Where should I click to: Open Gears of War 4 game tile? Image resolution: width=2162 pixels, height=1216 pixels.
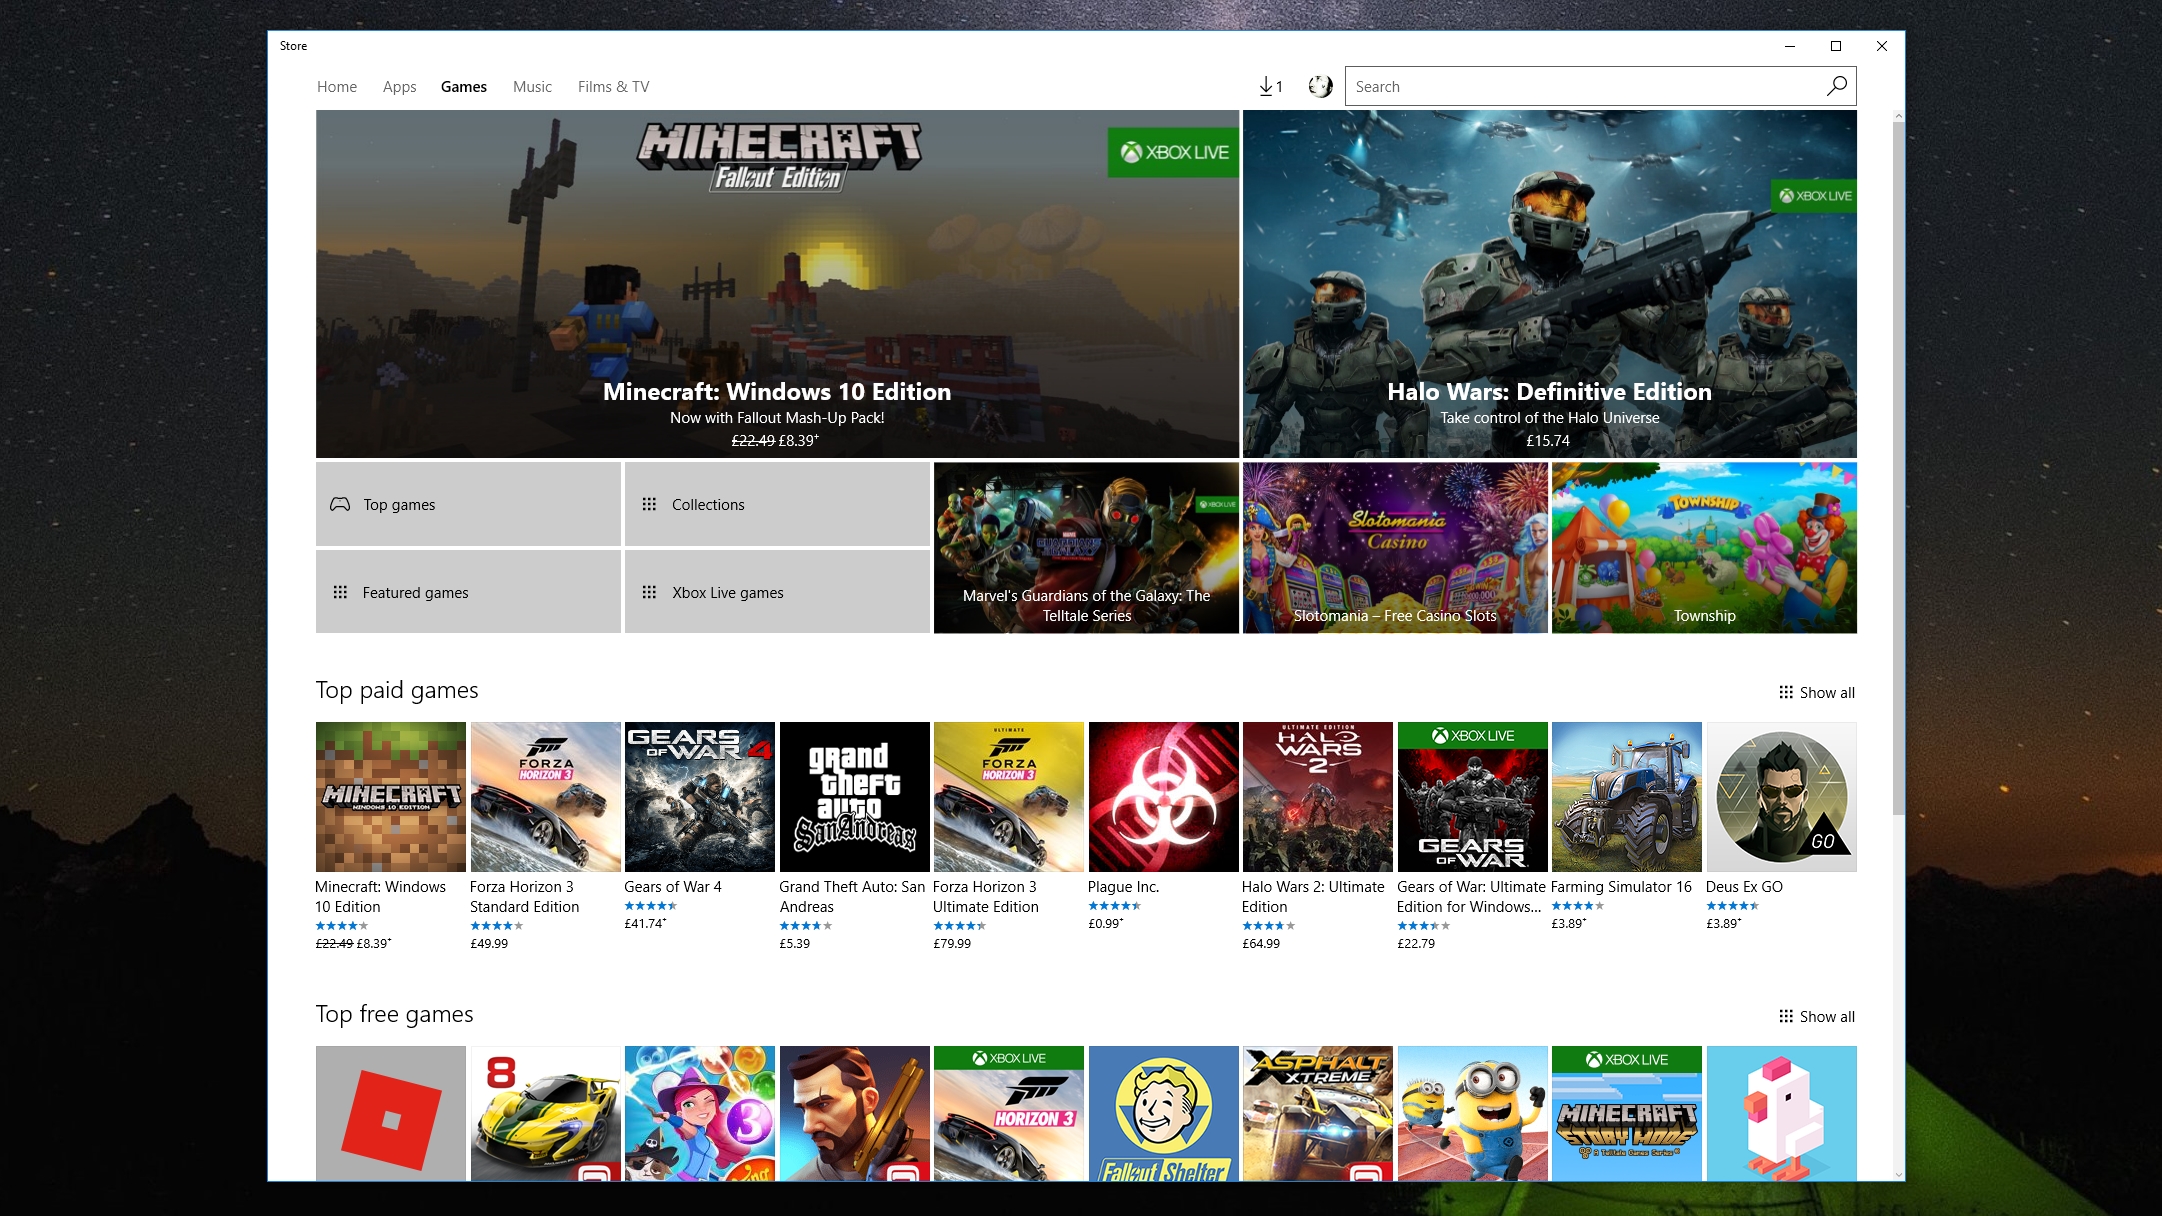click(700, 797)
